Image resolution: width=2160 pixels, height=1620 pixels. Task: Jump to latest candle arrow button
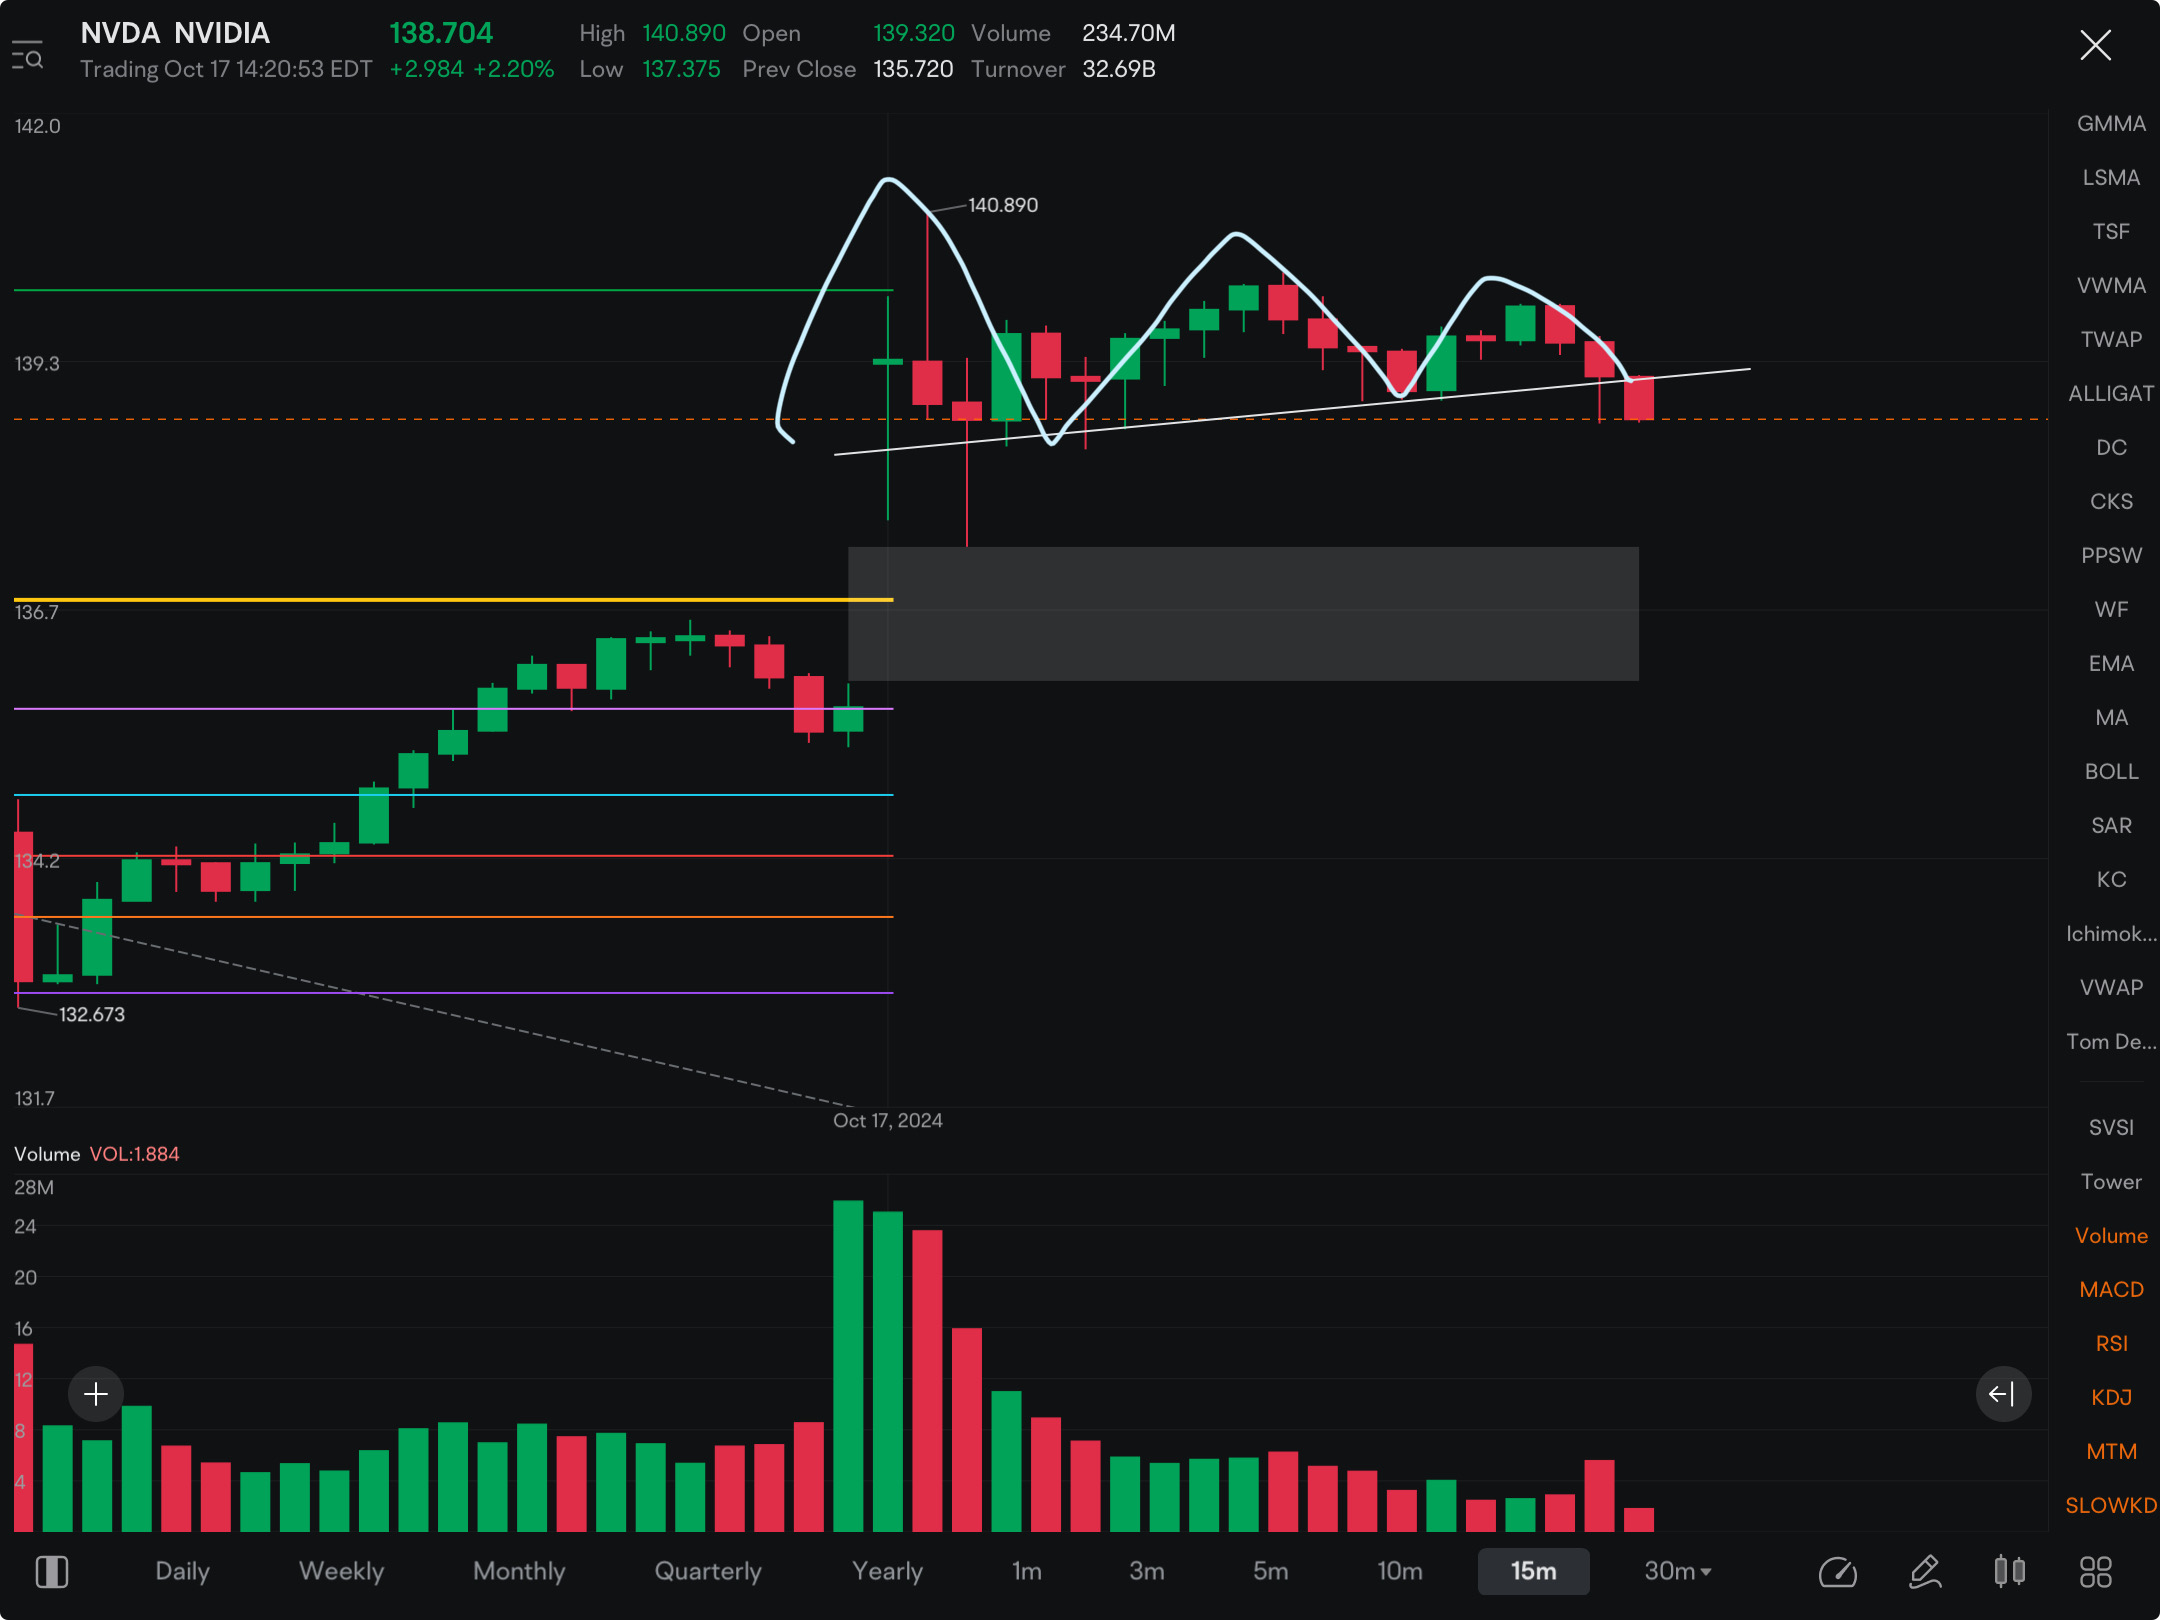[x=2003, y=1394]
